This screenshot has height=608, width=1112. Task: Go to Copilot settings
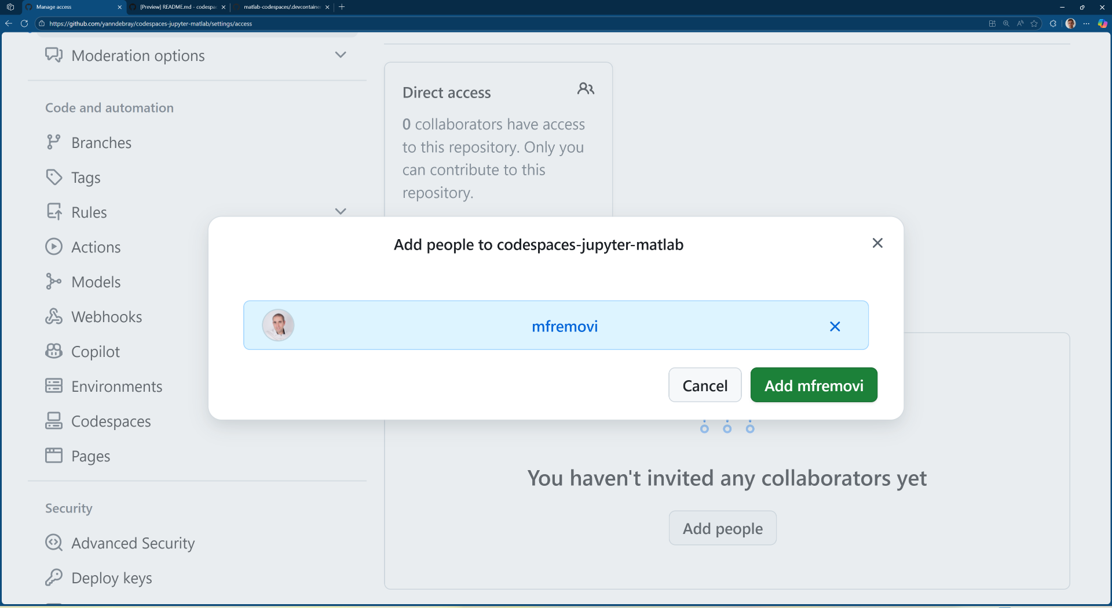tap(95, 352)
